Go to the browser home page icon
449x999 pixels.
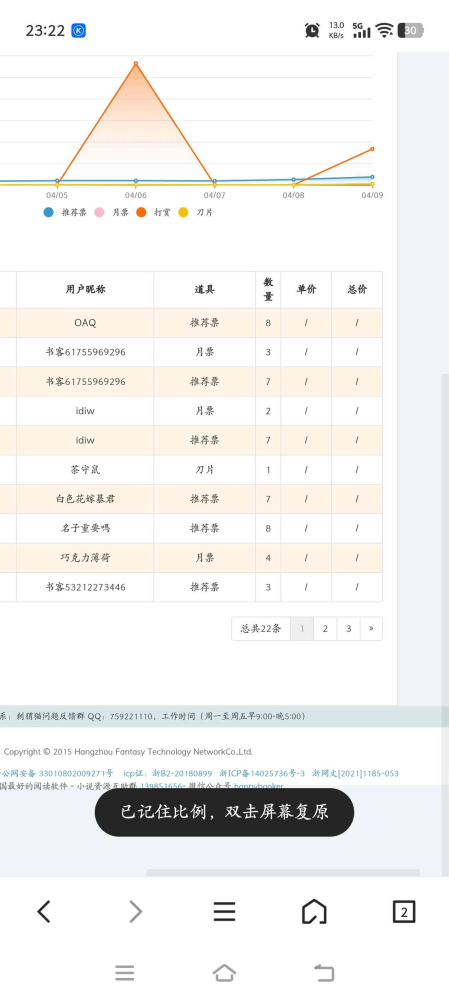coord(314,912)
